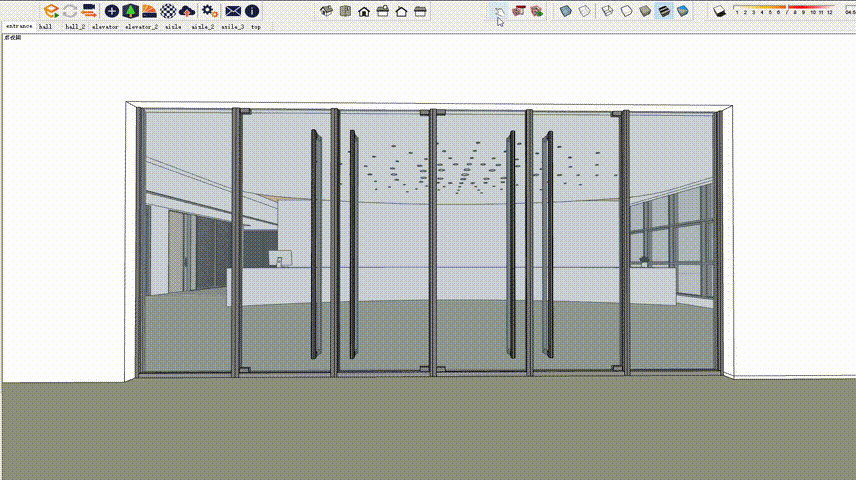Click the green tree asset library icon

point(130,11)
